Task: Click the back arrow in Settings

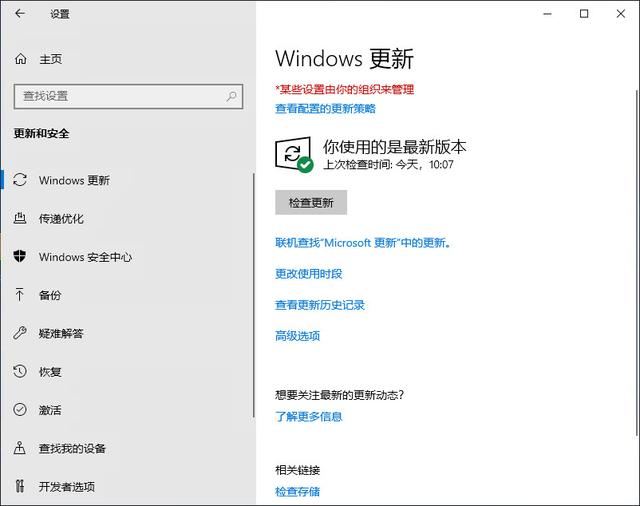Action: point(20,13)
